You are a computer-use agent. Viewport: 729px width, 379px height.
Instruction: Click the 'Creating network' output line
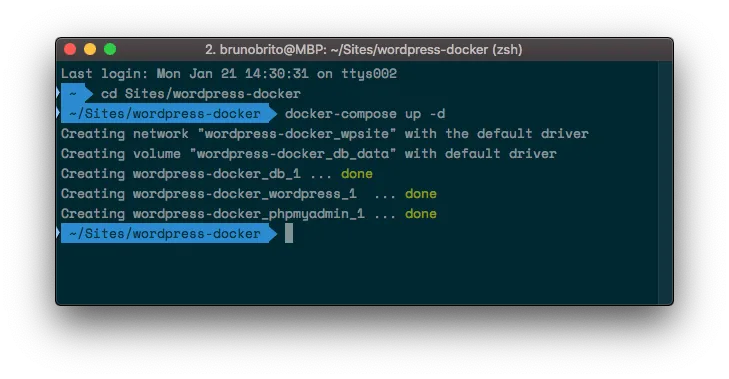325,133
